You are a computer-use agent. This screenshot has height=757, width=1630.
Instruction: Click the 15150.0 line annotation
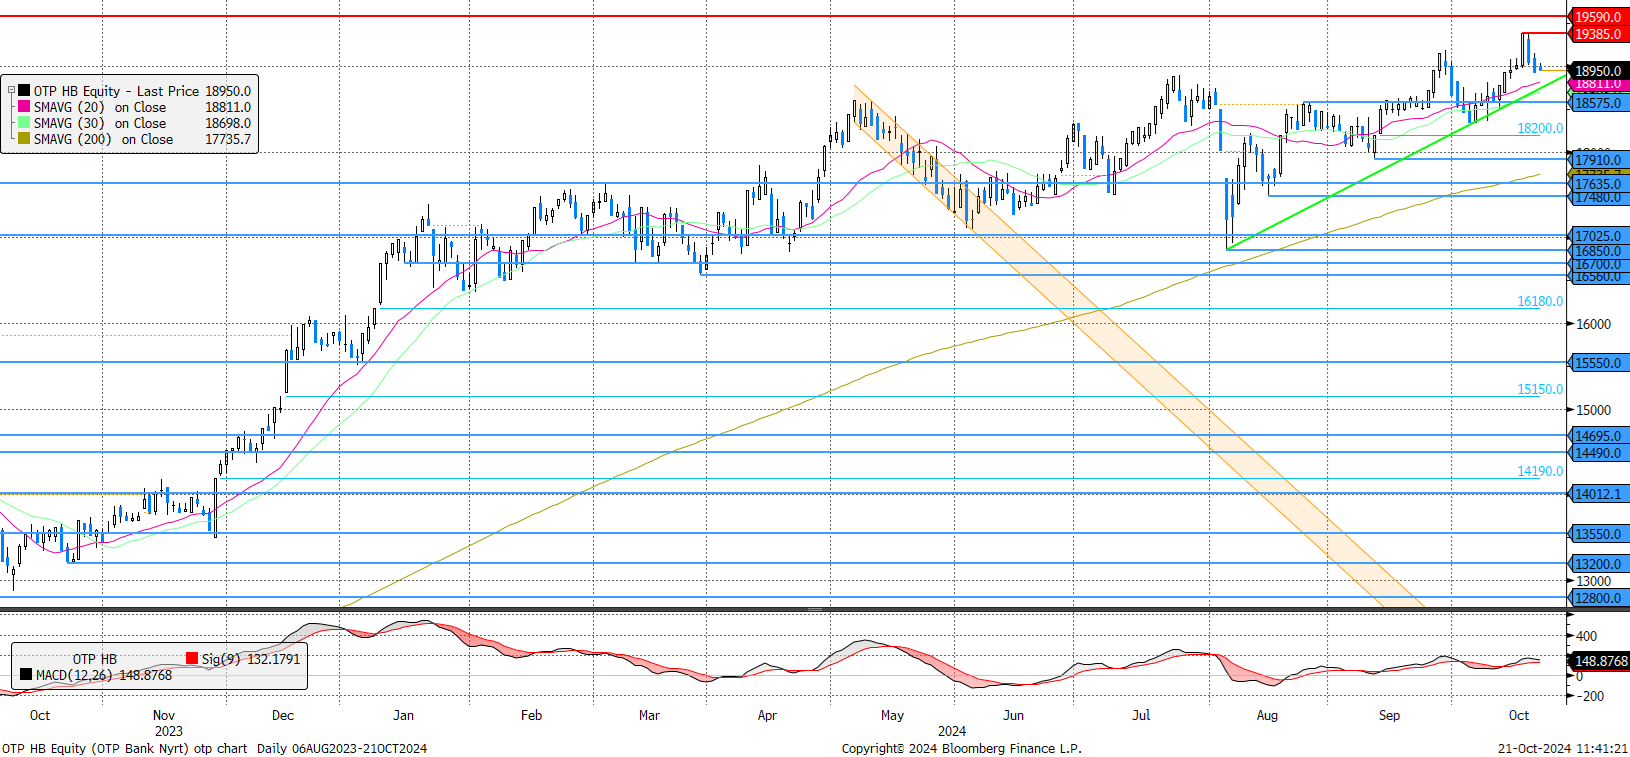pyautogui.click(x=1540, y=389)
